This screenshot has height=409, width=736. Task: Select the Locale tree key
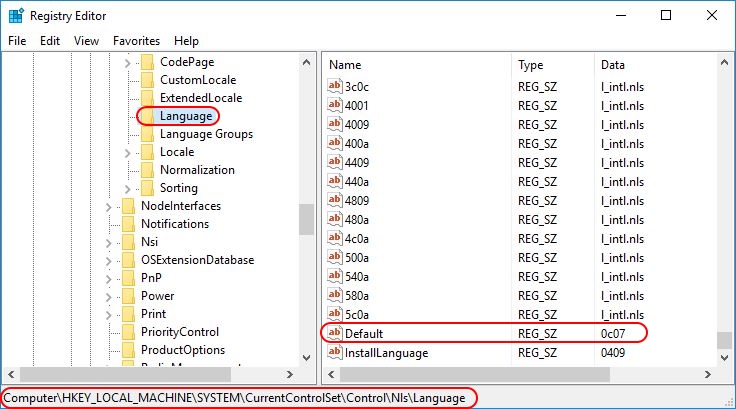pos(177,152)
